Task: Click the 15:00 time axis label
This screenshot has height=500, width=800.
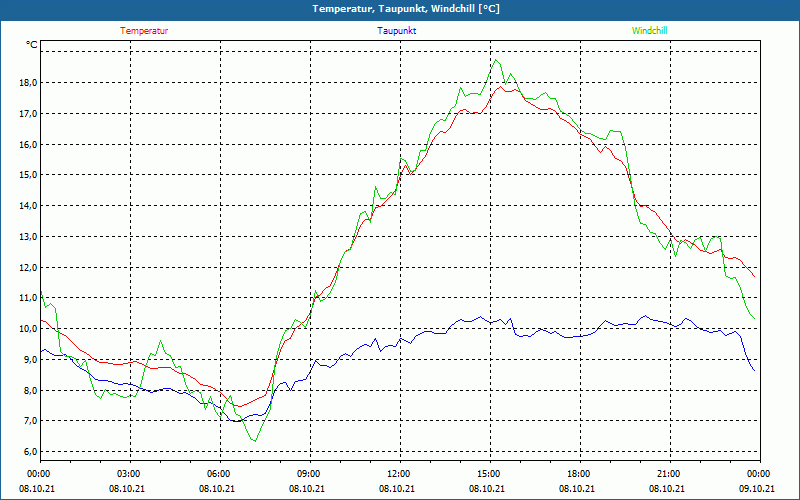Action: (x=488, y=474)
